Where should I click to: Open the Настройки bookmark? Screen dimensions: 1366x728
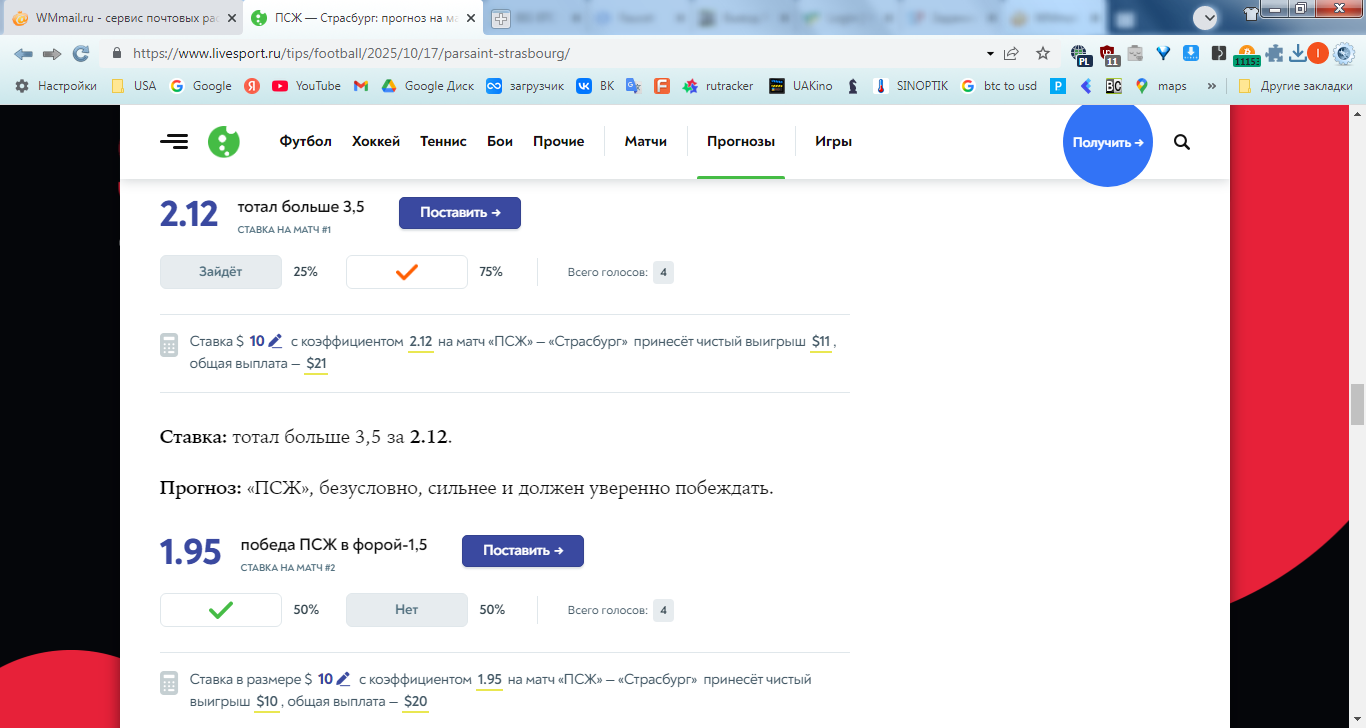tap(56, 86)
